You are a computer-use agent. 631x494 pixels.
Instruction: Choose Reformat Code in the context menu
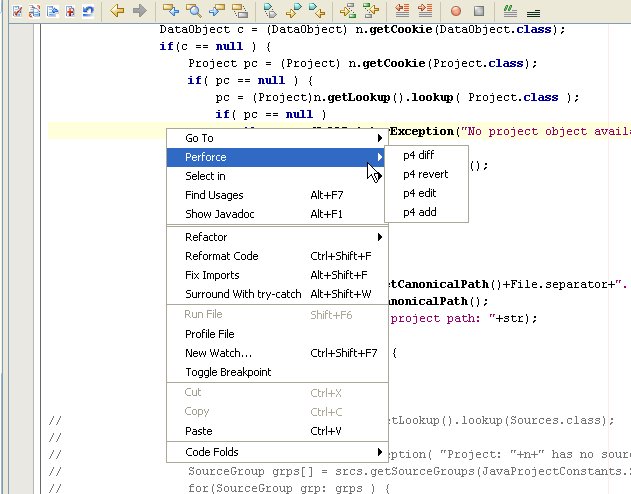click(x=277, y=256)
